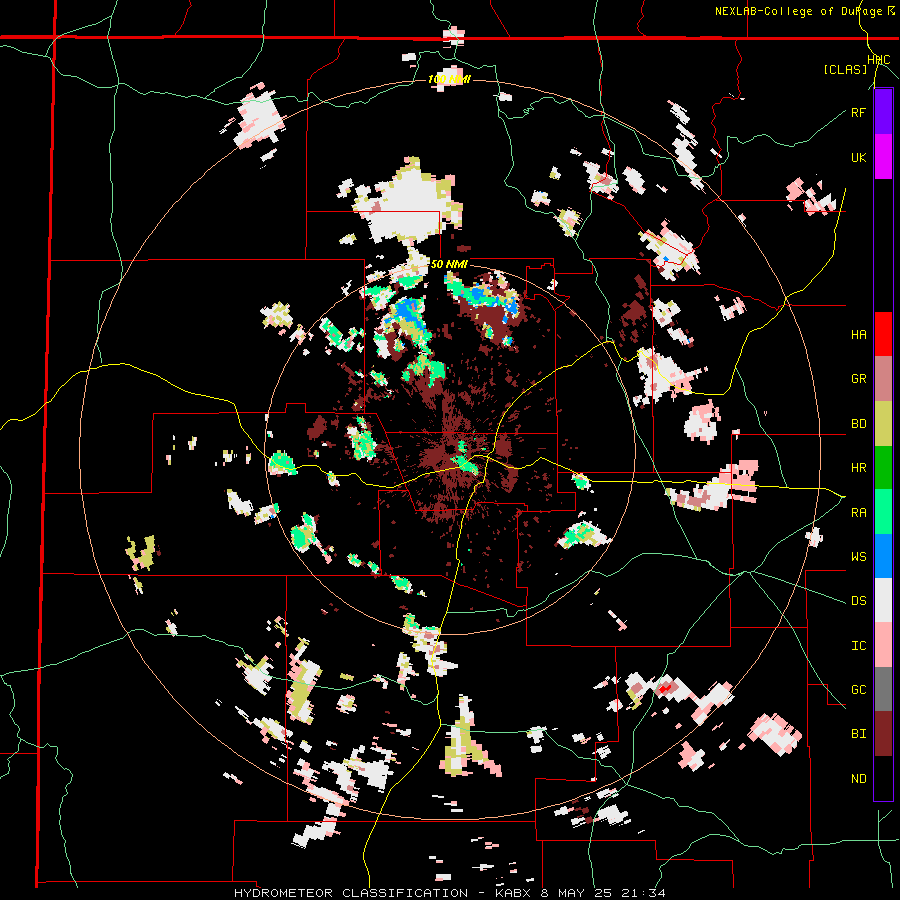
Task: Select the 'GR' graupel legend label
Action: click(x=858, y=379)
